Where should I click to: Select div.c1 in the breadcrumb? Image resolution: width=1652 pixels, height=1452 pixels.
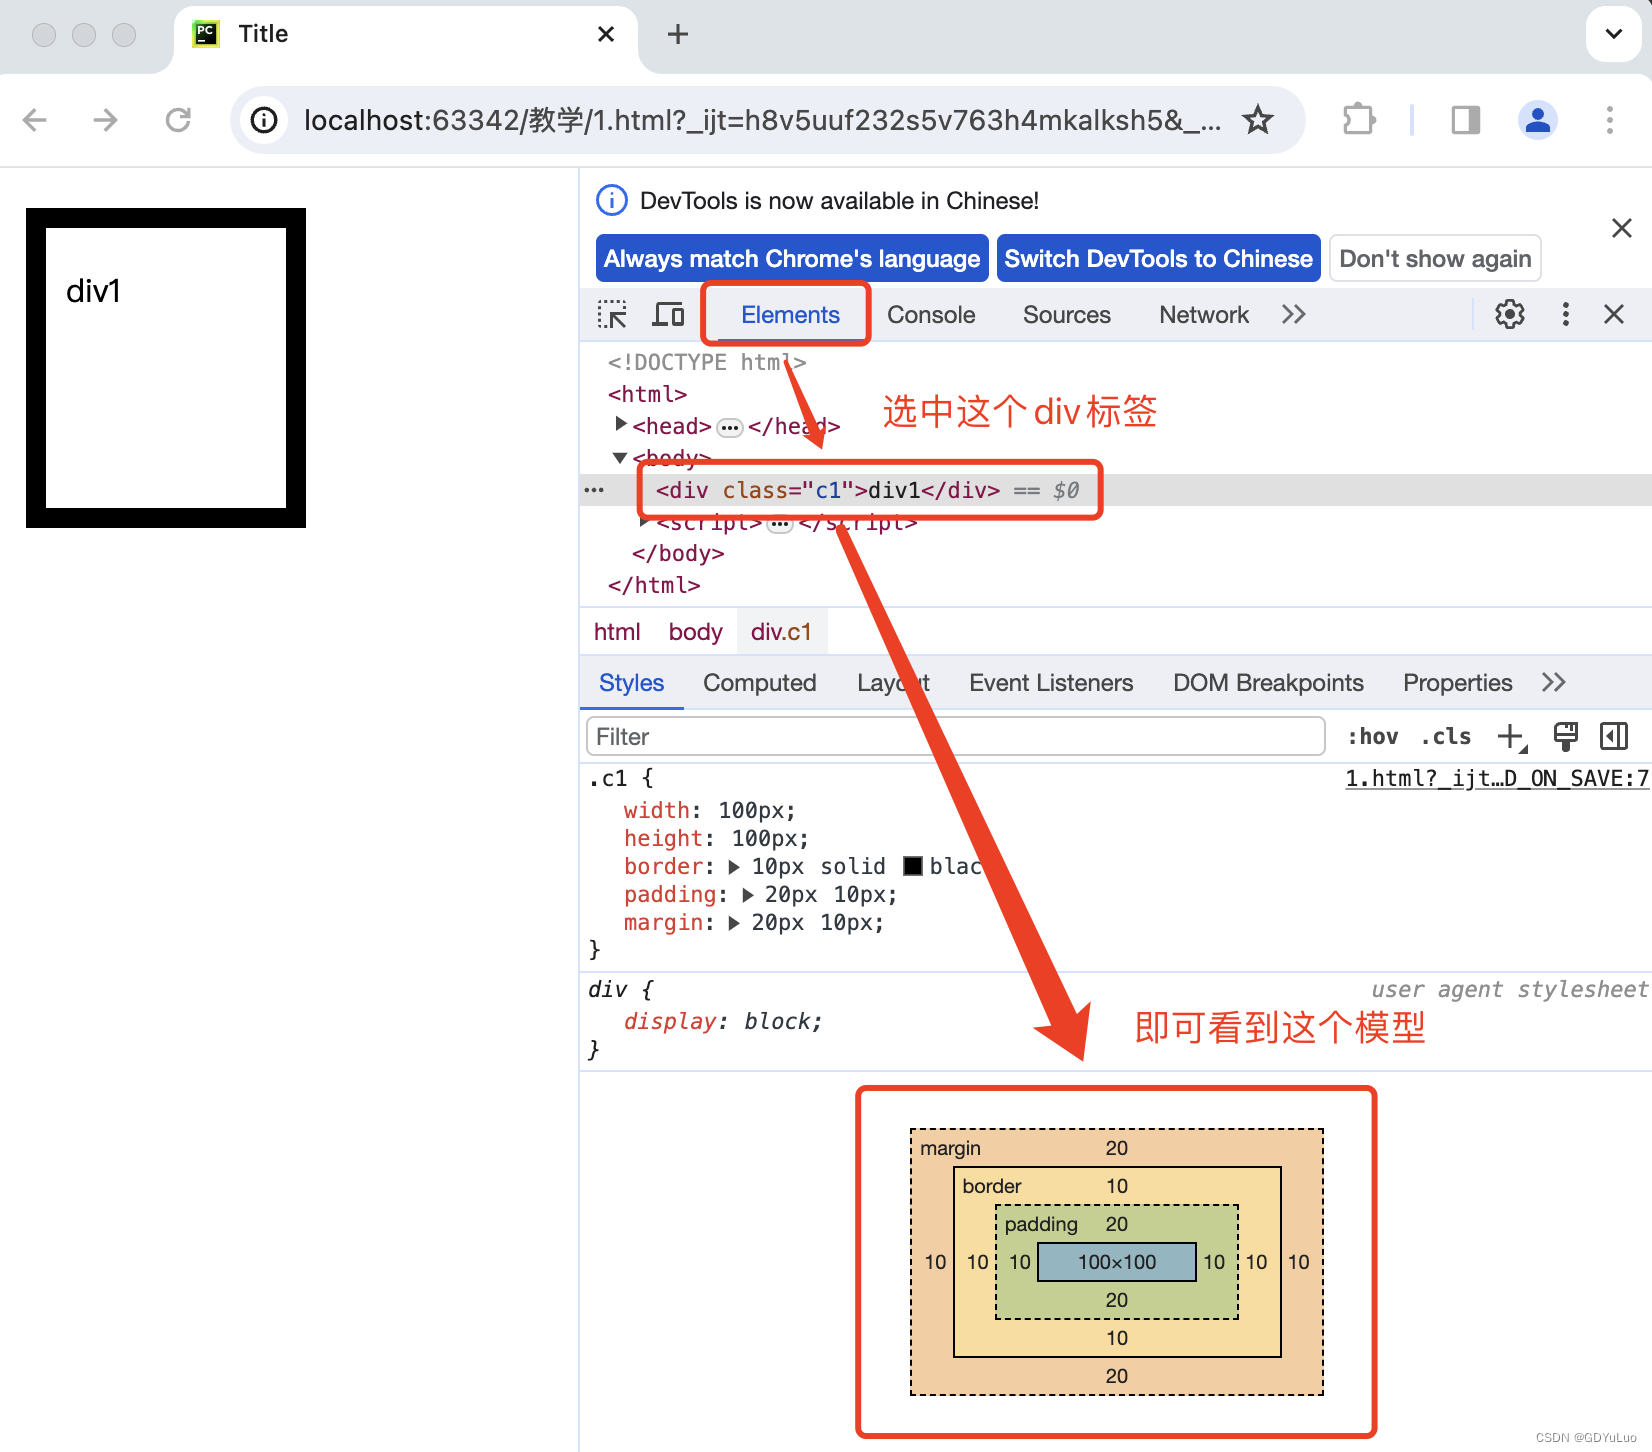tap(781, 632)
